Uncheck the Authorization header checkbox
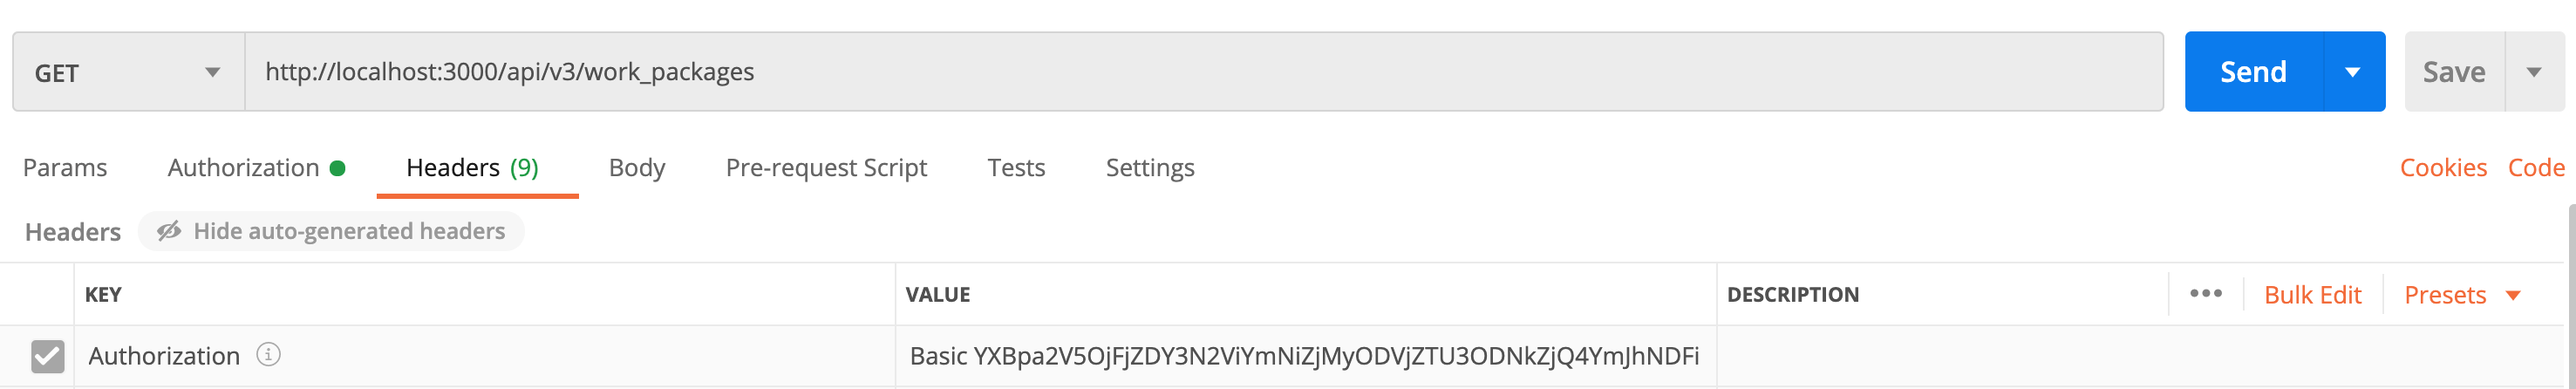Screen dimensions: 2576x389 coord(47,356)
